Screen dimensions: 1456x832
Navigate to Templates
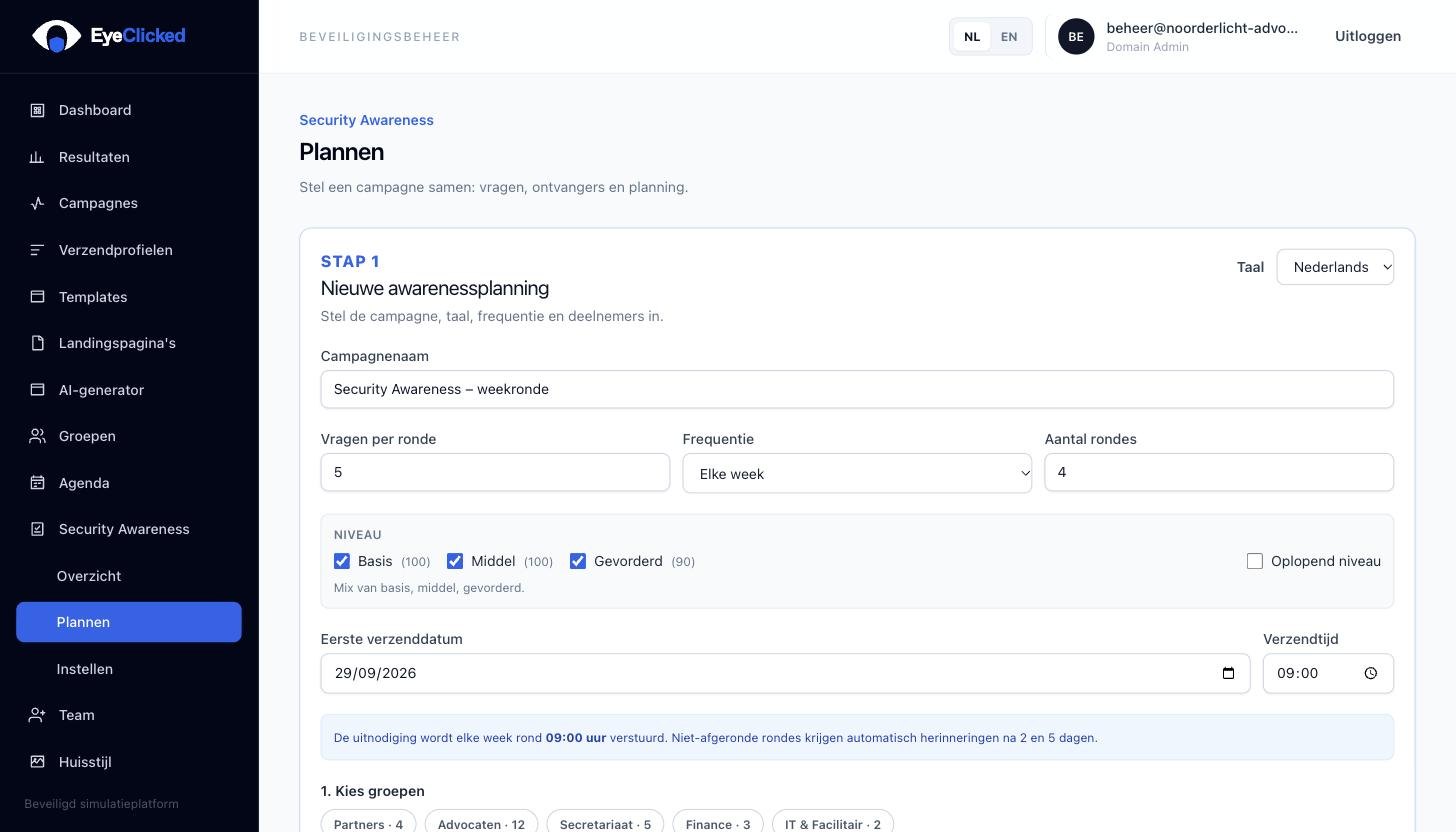[x=129, y=297]
